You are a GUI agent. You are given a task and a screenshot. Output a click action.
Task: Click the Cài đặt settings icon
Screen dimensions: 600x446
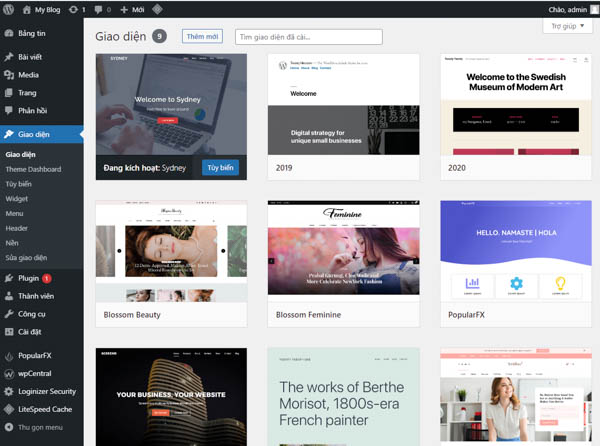(x=9, y=332)
